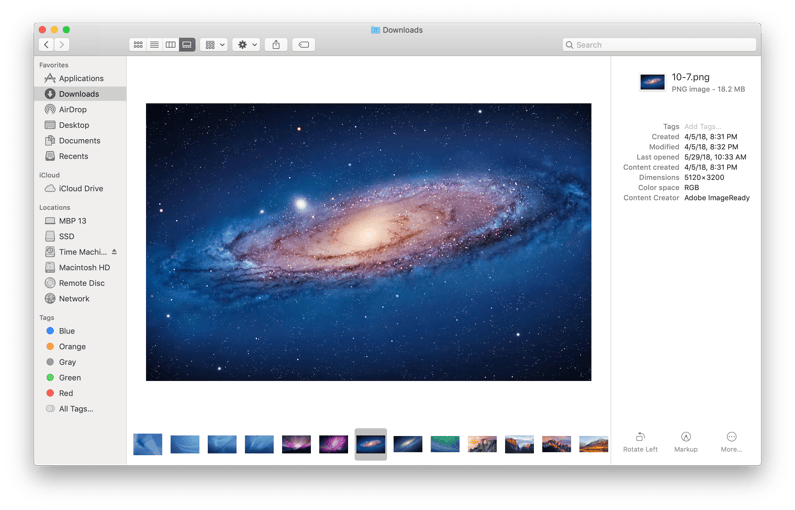The image size is (795, 510).
Task: Open the More quick actions menu
Action: tap(731, 442)
